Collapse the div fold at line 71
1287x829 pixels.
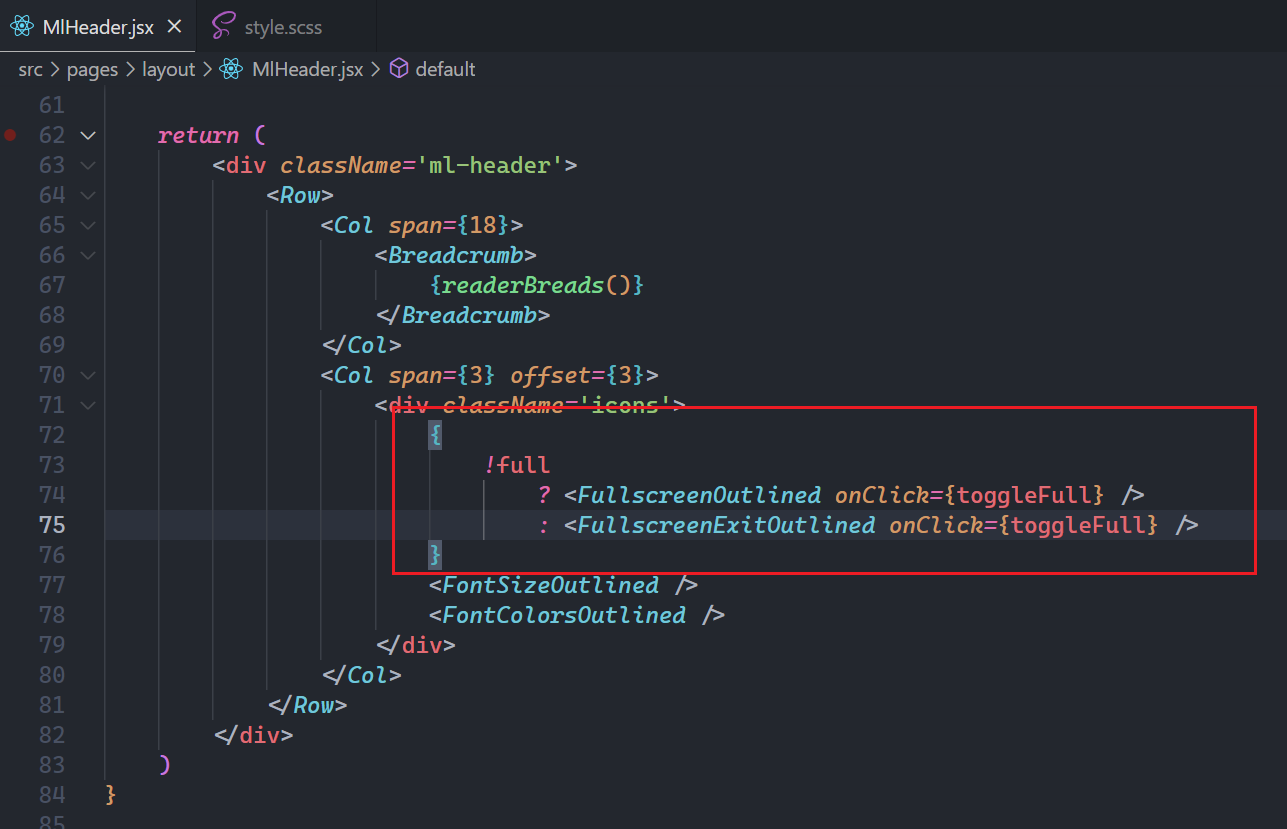coord(88,405)
